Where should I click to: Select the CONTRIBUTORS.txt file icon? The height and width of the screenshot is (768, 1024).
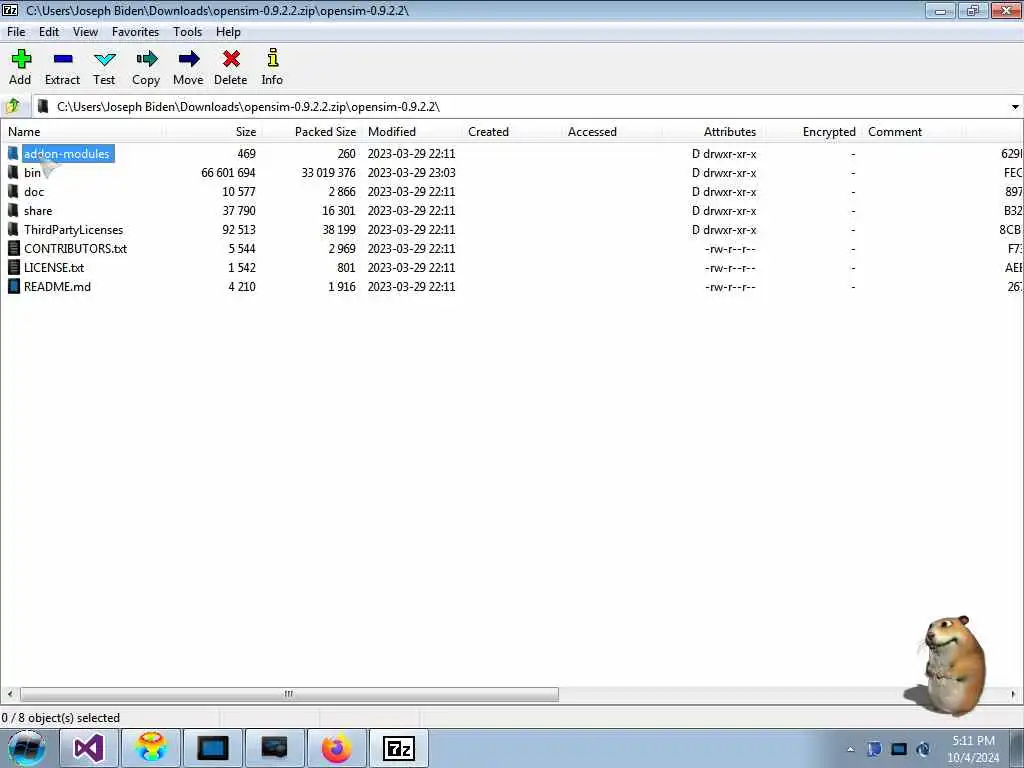click(13, 248)
